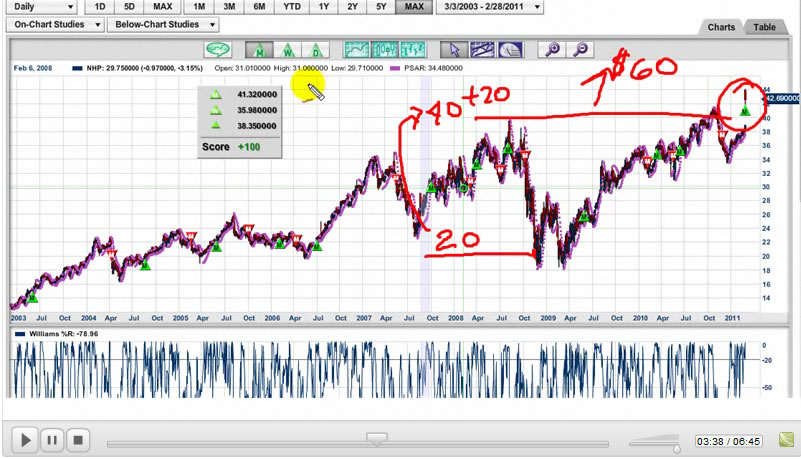The image size is (801, 459).
Task: Set range to 1M
Action: click(199, 7)
